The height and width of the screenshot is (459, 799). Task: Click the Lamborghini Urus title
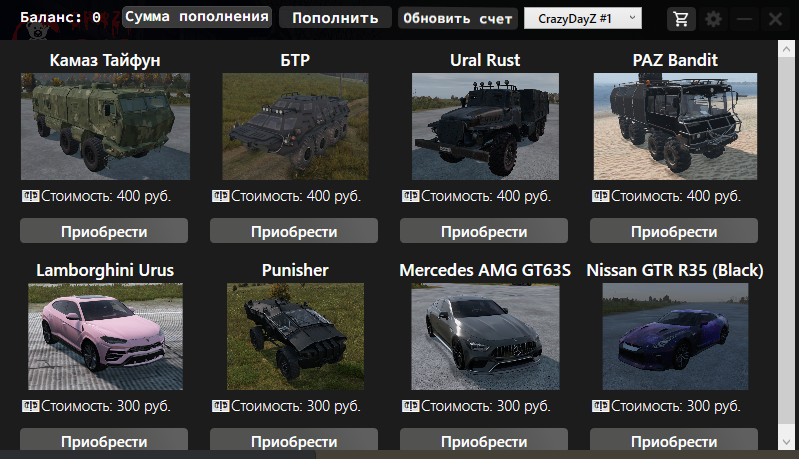[x=105, y=270]
